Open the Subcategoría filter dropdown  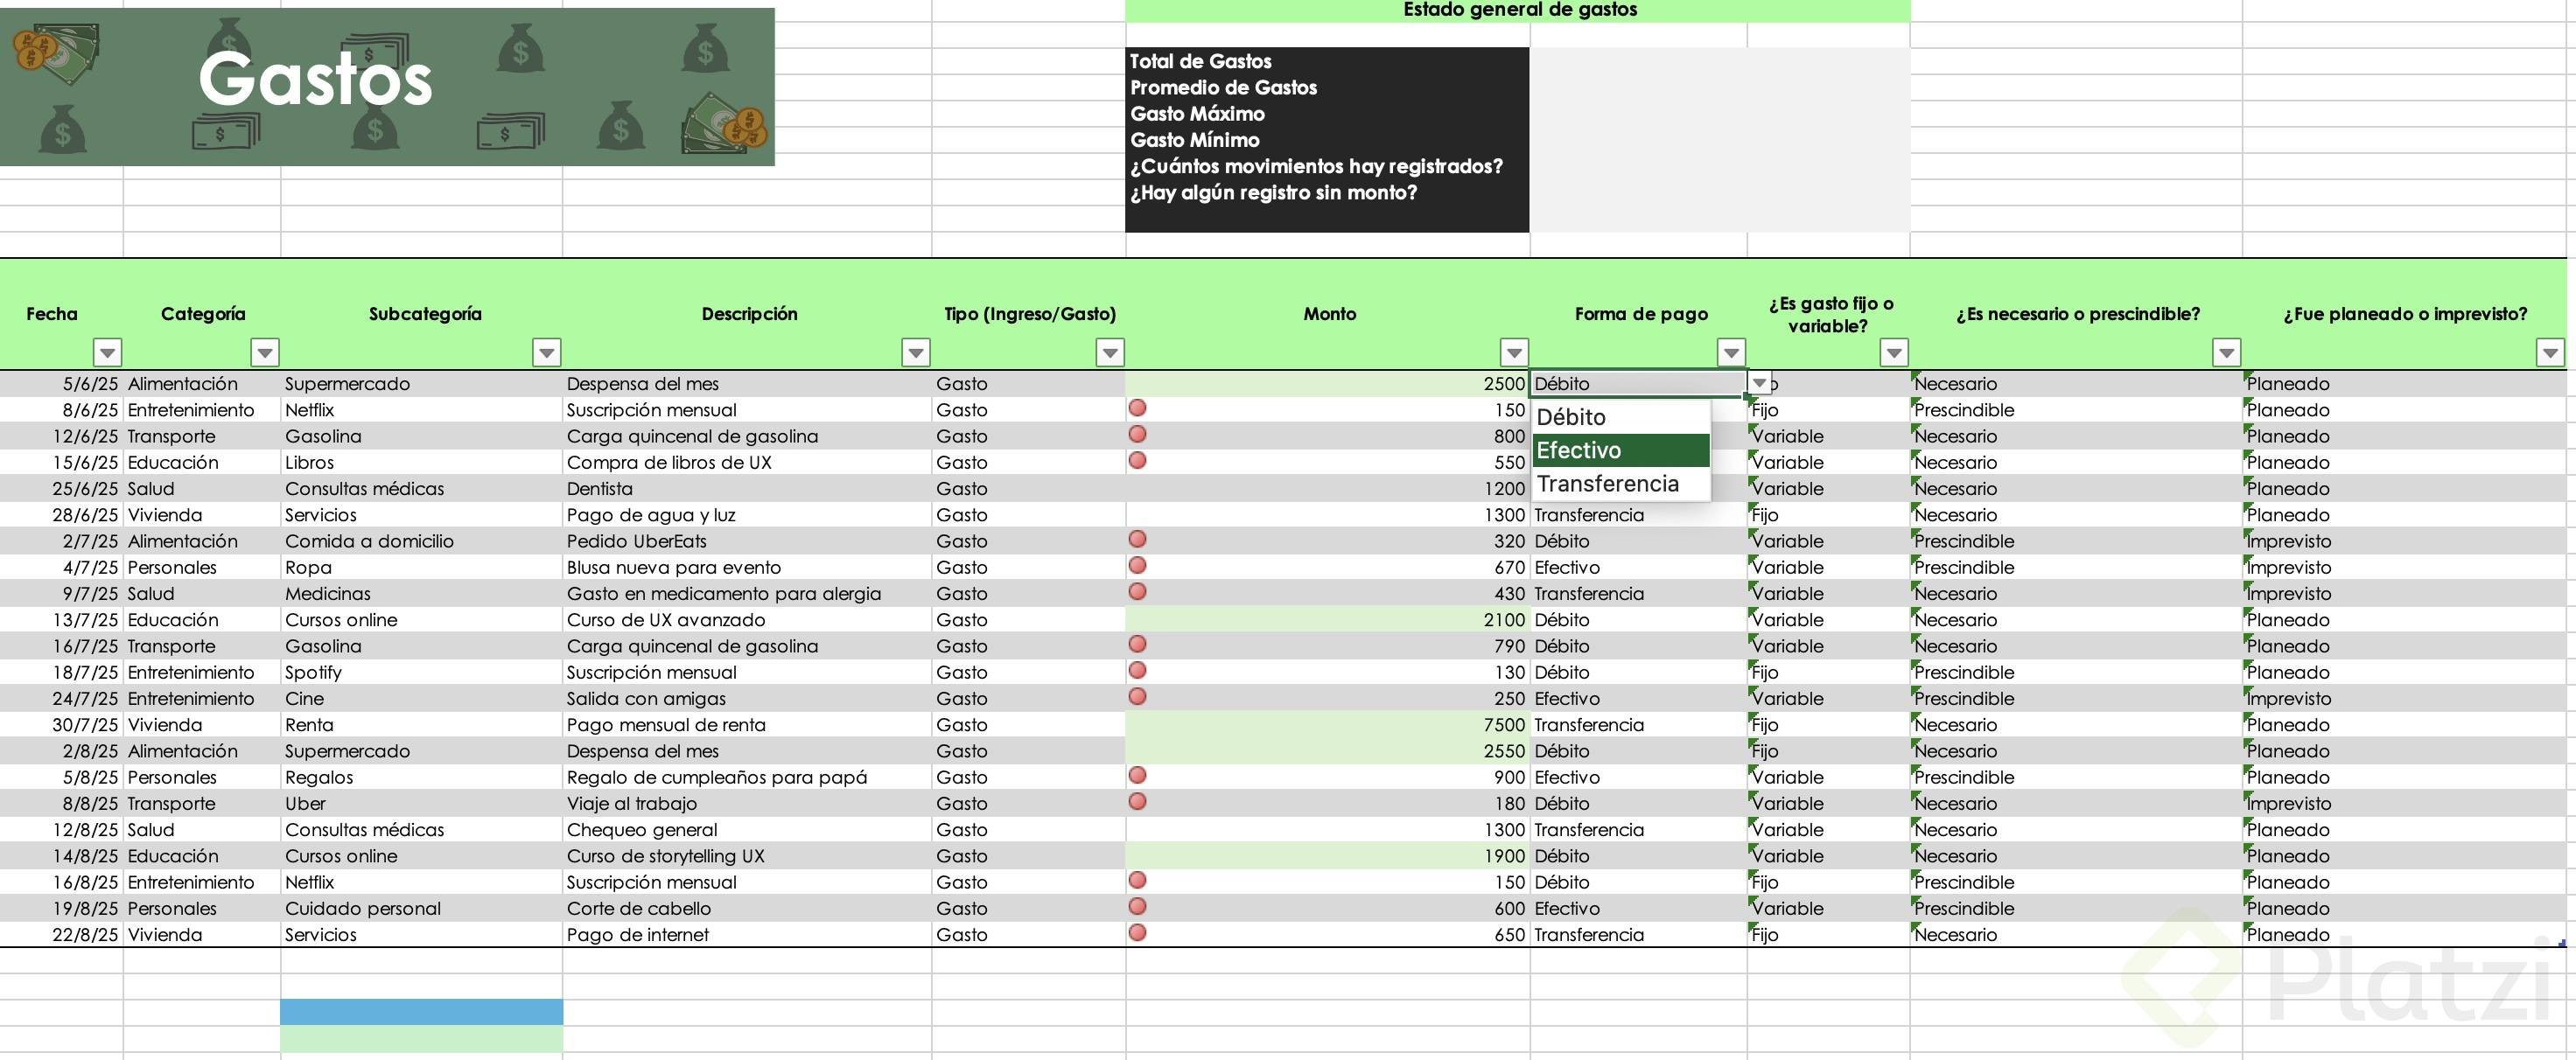click(x=546, y=352)
